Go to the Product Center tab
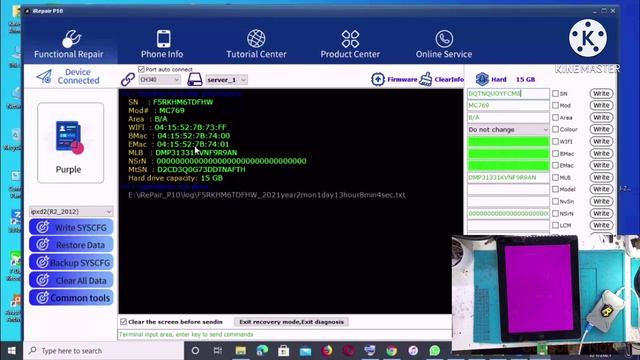The image size is (640, 360). click(350, 44)
